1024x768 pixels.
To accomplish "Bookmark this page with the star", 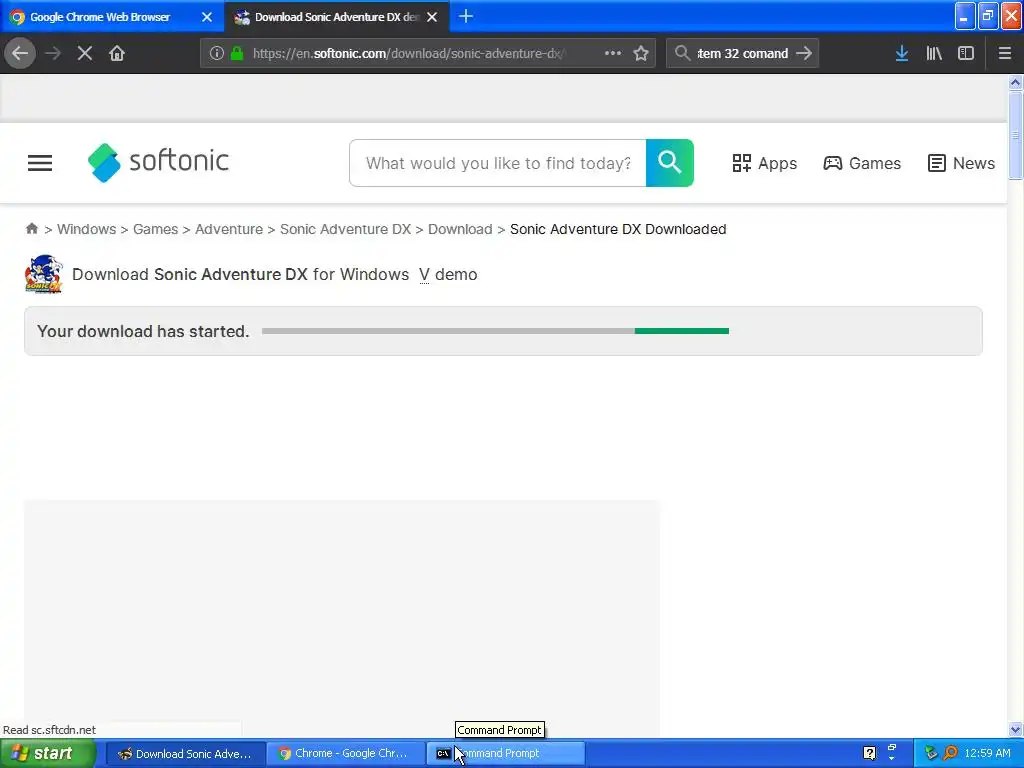I will coord(641,53).
